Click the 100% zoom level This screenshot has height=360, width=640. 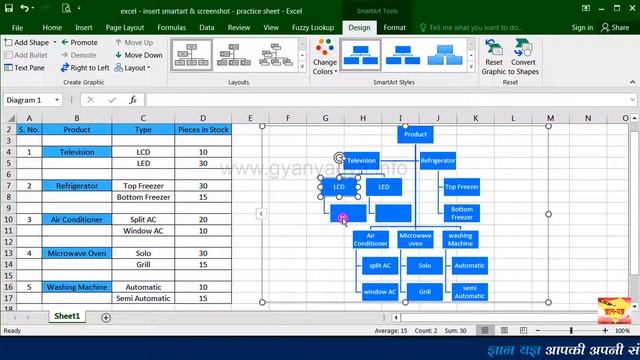pos(622,331)
